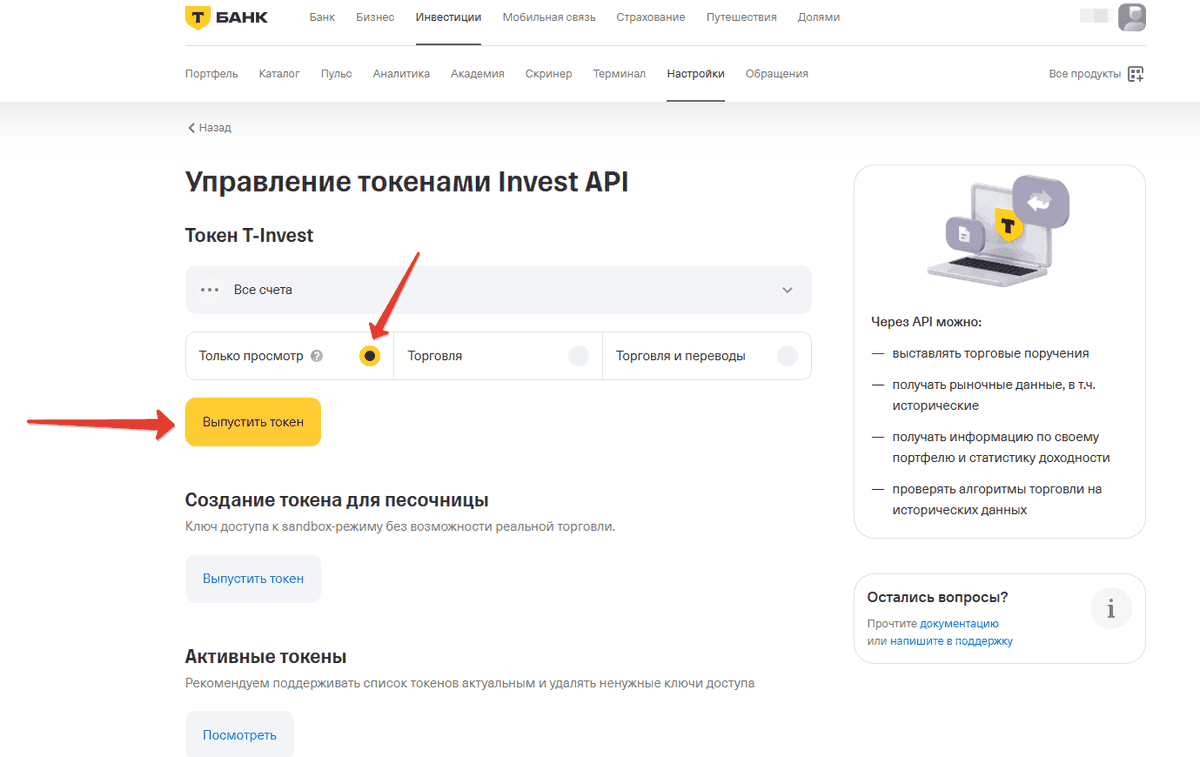Open the Мобильная связь top menu
Viewport: 1200px width, 757px height.
coord(549,17)
